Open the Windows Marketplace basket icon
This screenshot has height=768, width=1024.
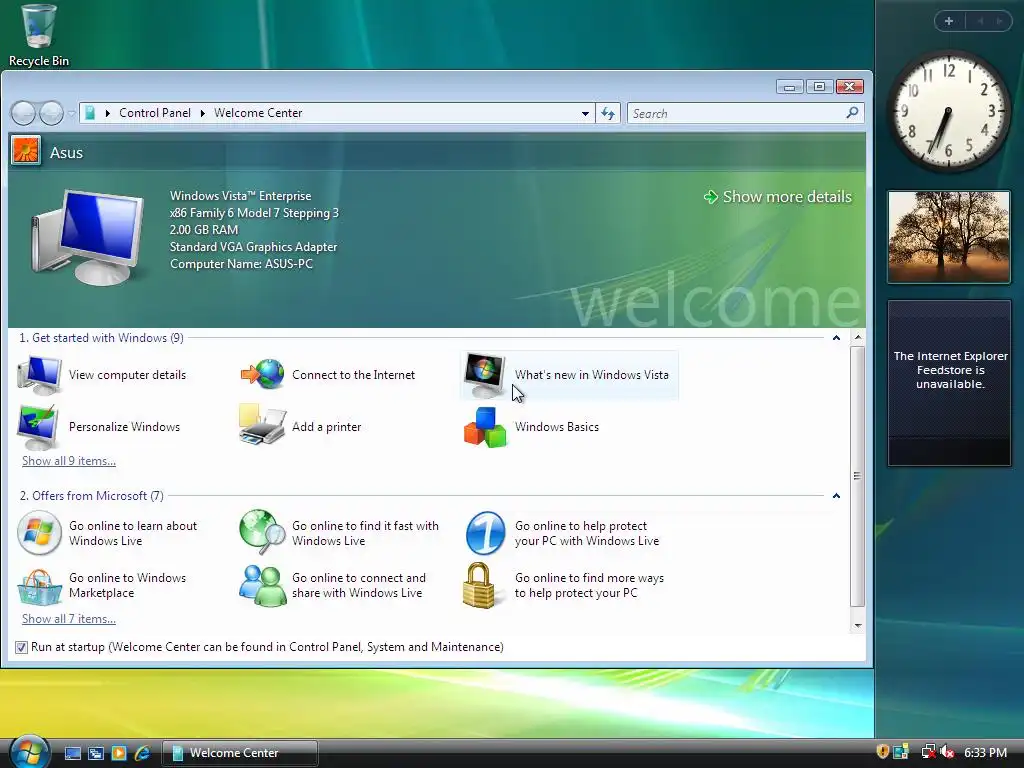pos(39,586)
